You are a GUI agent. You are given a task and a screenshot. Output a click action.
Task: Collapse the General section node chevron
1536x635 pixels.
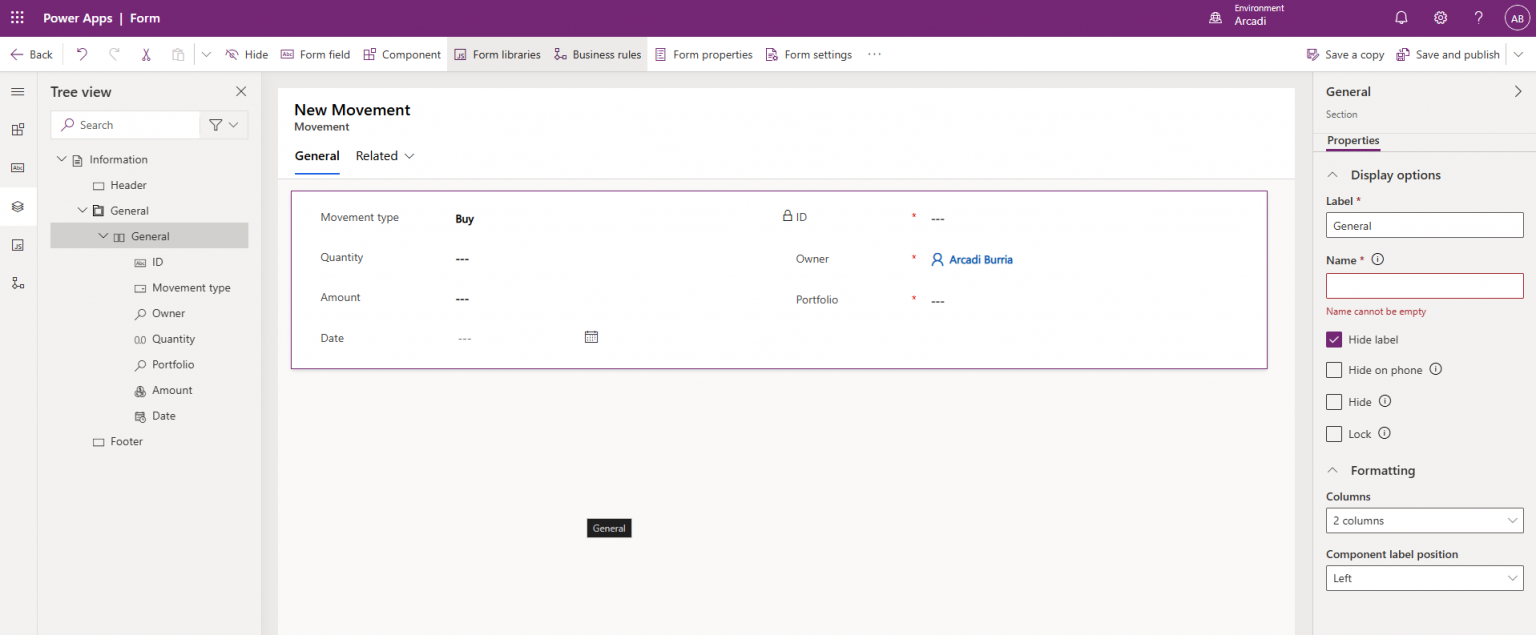102,236
